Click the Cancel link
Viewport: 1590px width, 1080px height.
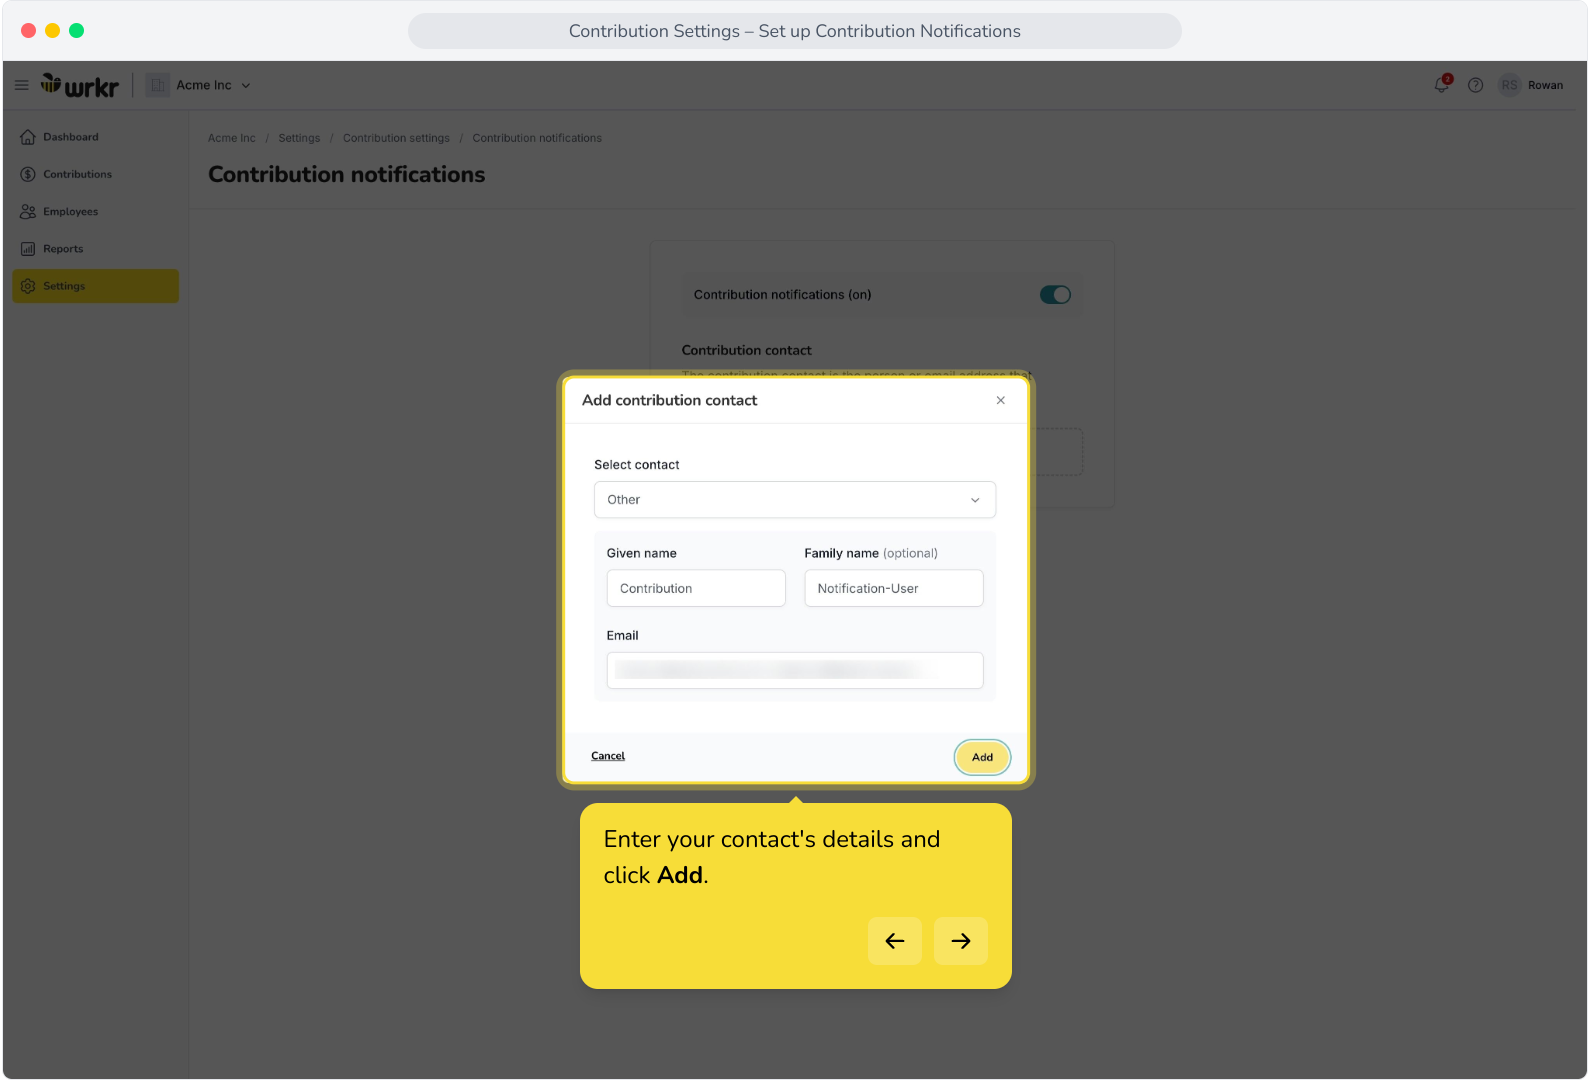[608, 756]
